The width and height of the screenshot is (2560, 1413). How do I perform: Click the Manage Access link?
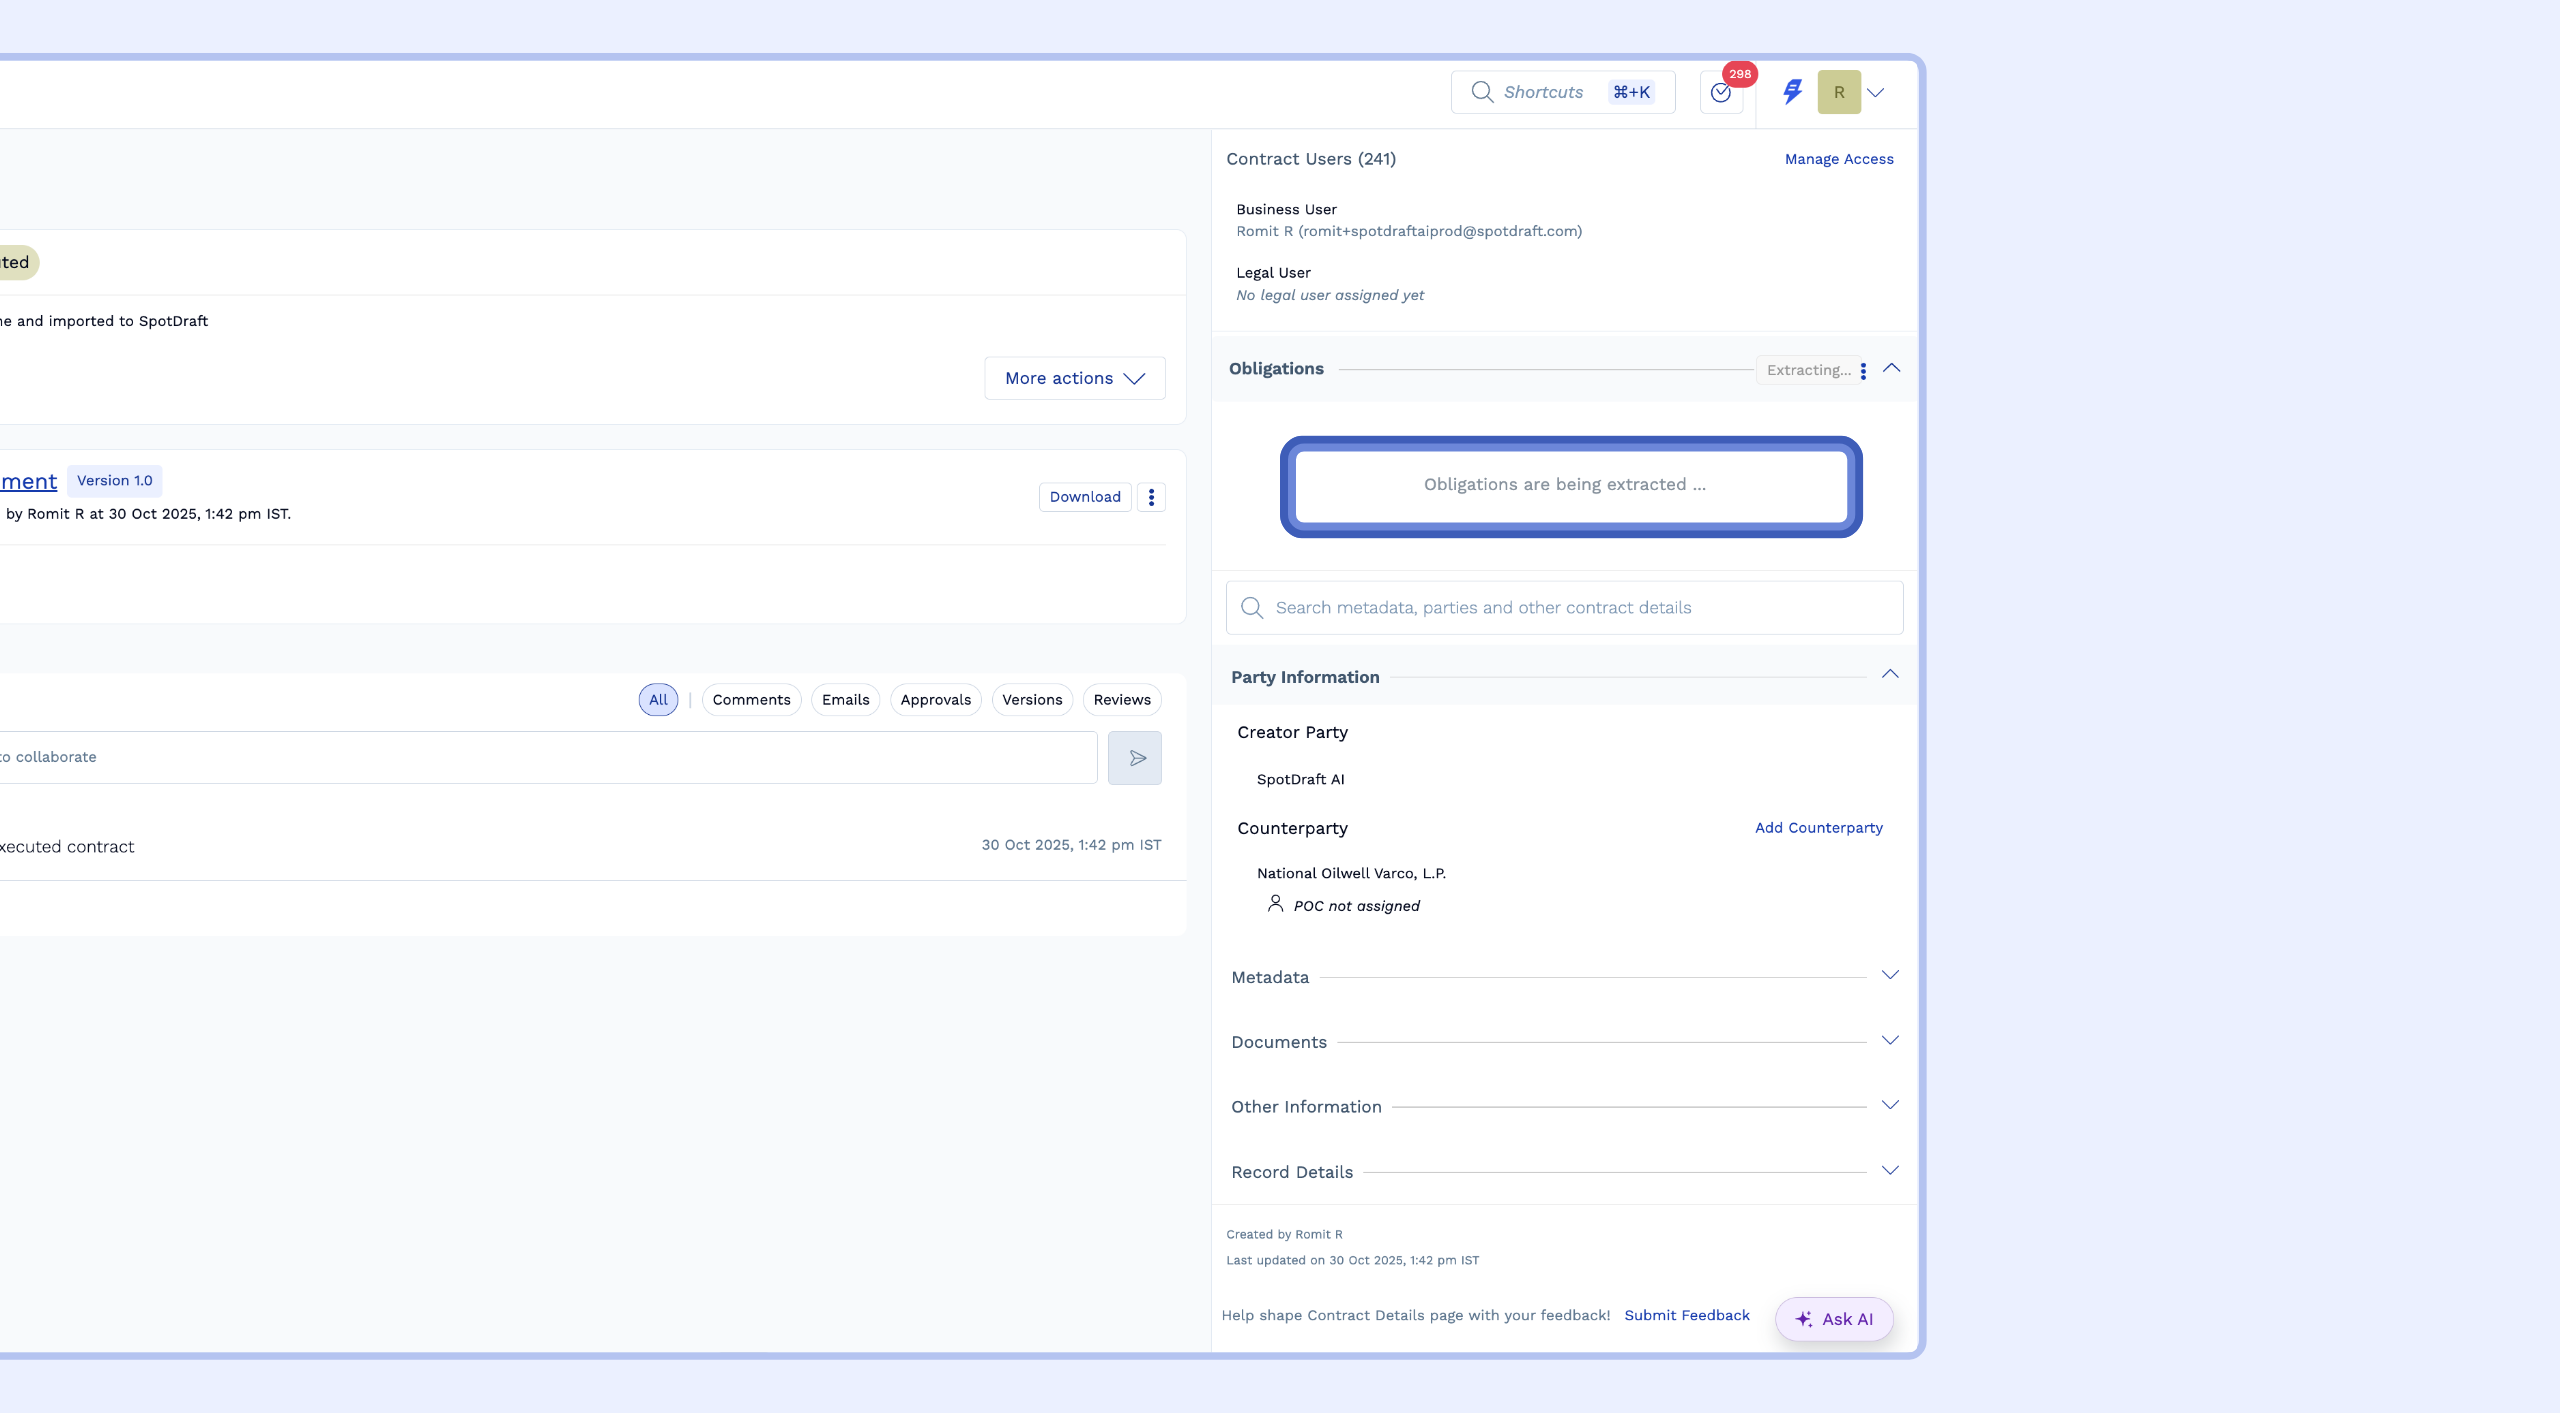pos(1838,159)
